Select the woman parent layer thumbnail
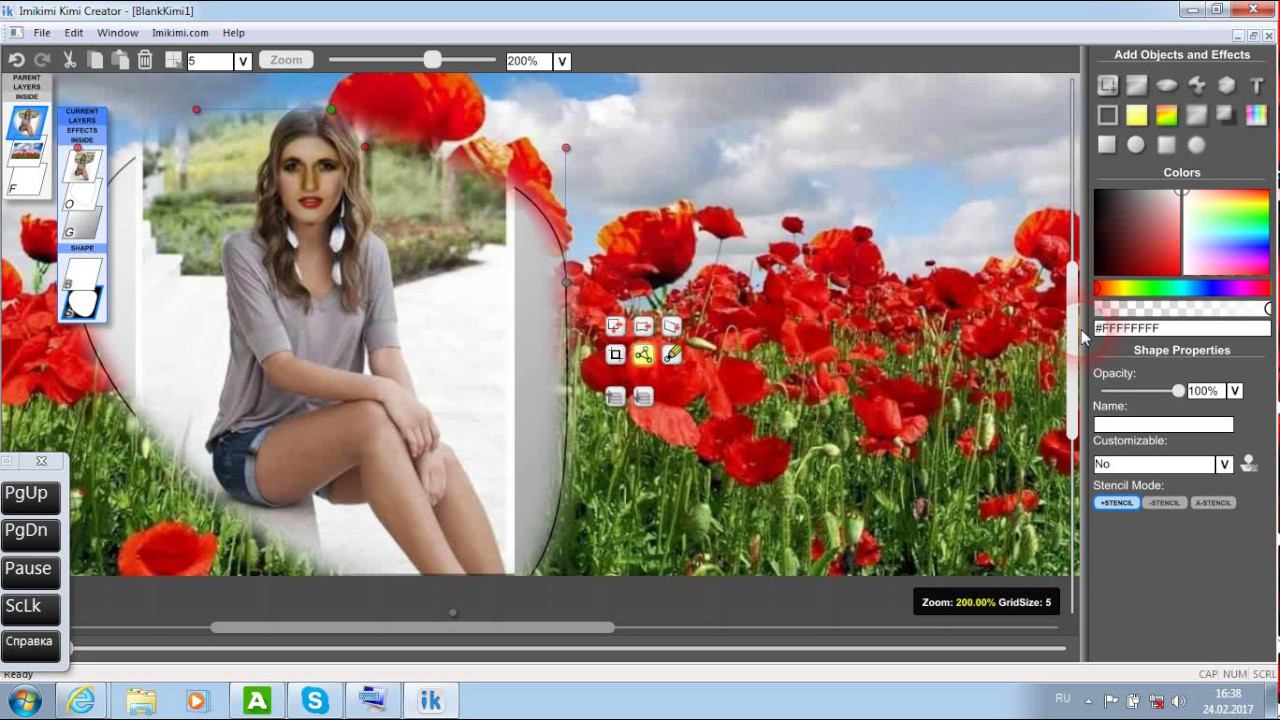Viewport: 1280px width, 720px height. click(x=27, y=121)
